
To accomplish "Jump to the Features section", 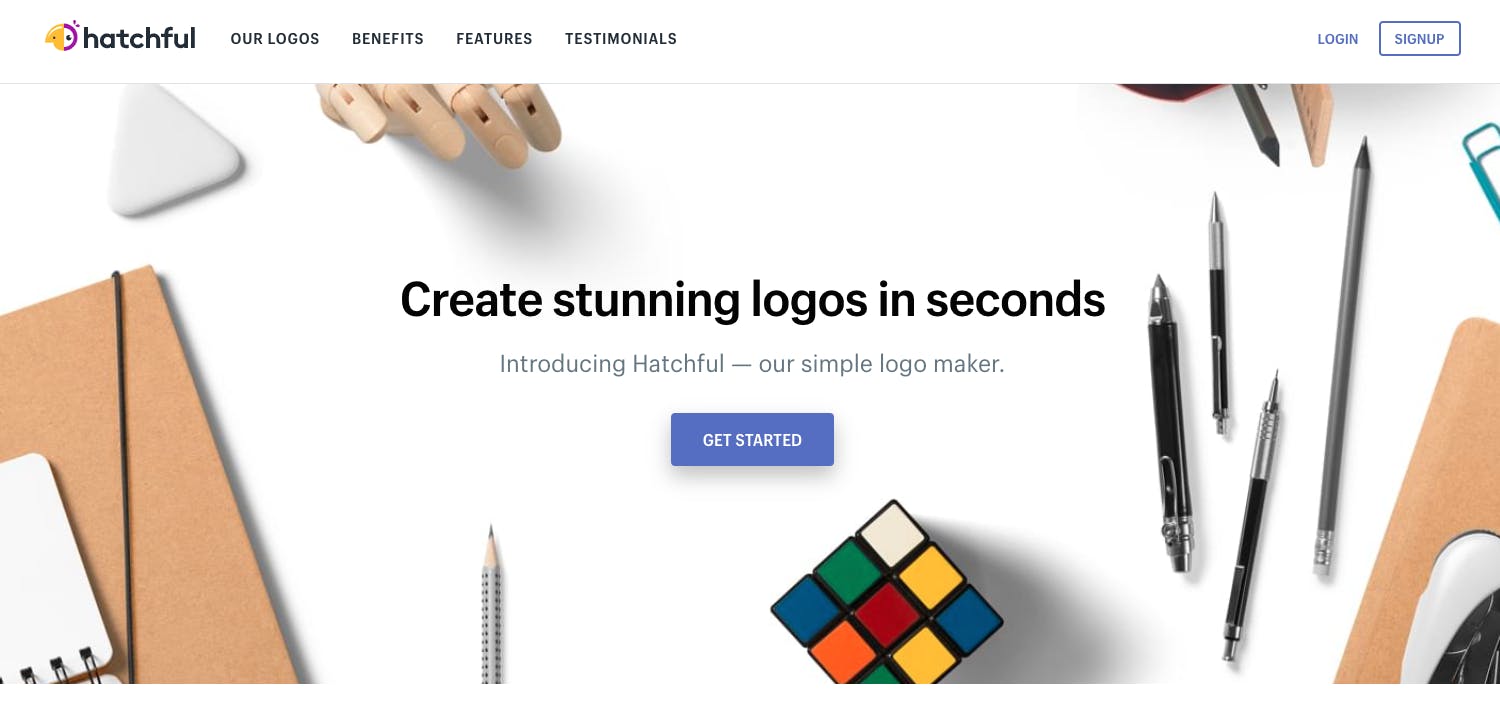I will pyautogui.click(x=494, y=39).
